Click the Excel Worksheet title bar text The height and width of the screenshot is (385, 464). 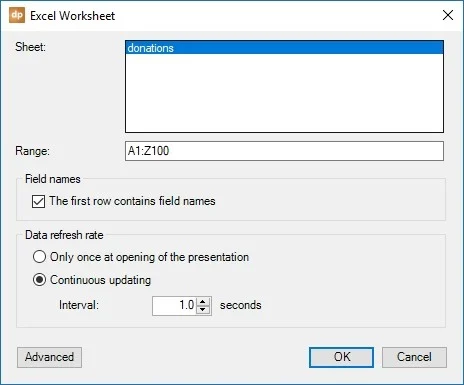[x=72, y=16]
